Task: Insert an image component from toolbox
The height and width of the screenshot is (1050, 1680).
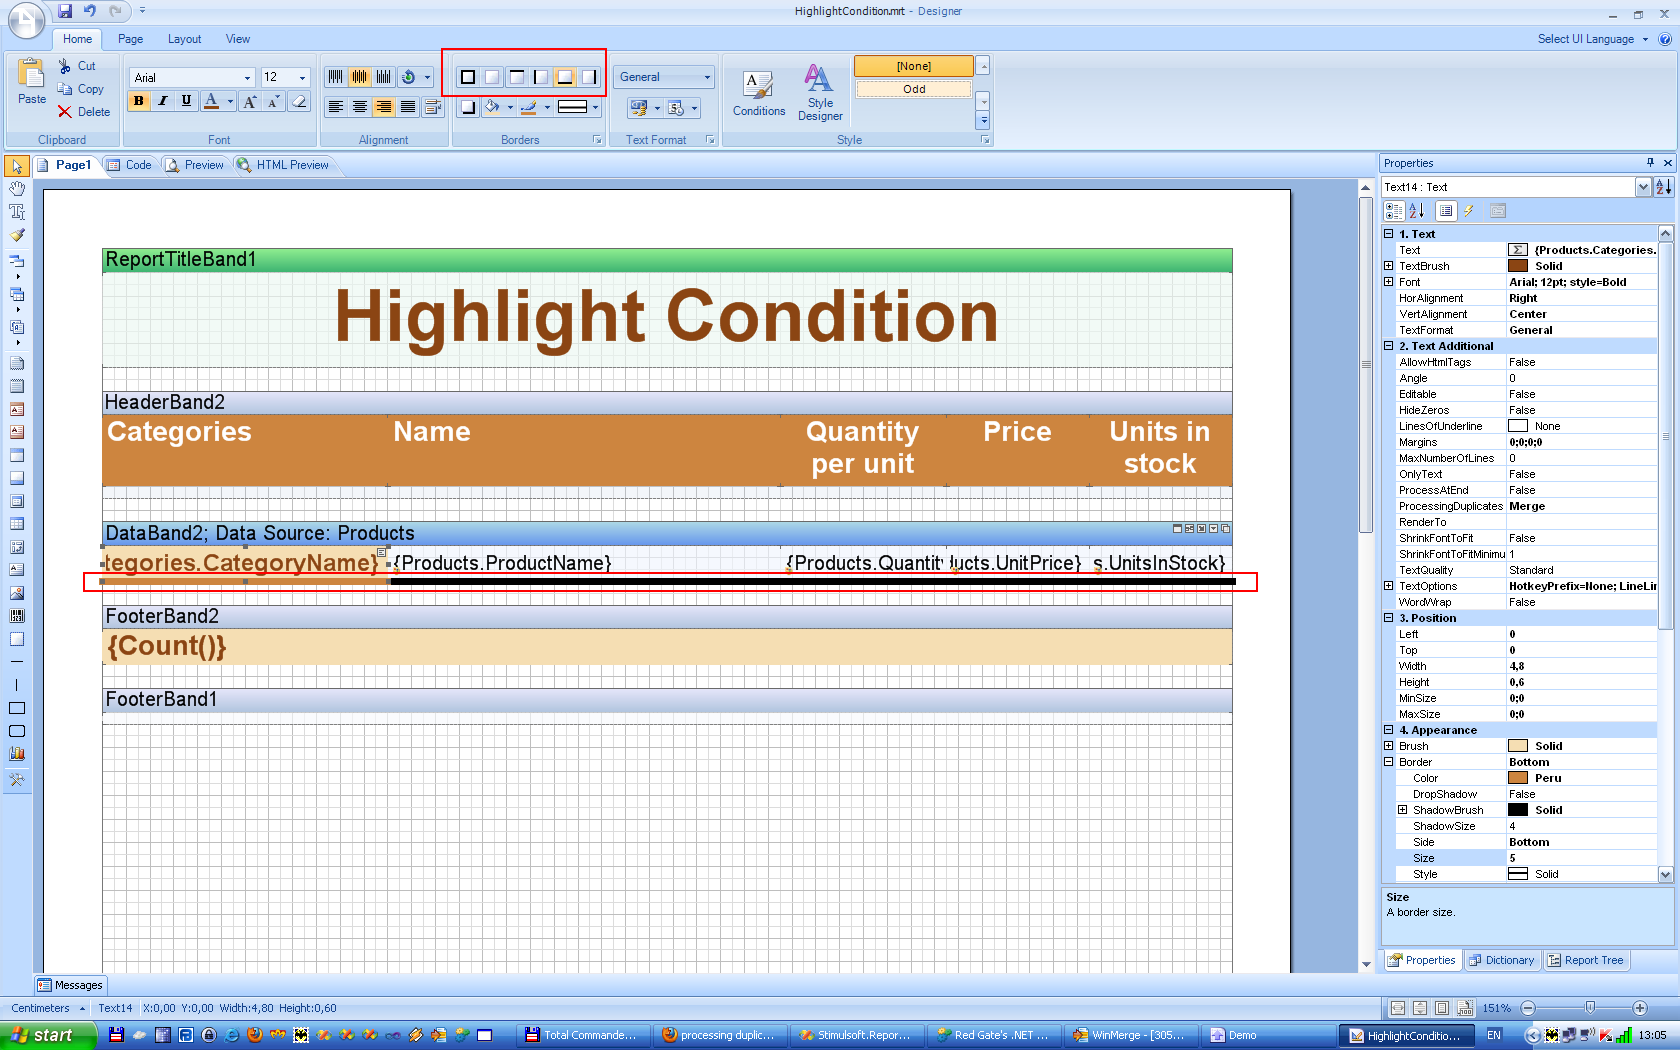Action: coord(17,593)
